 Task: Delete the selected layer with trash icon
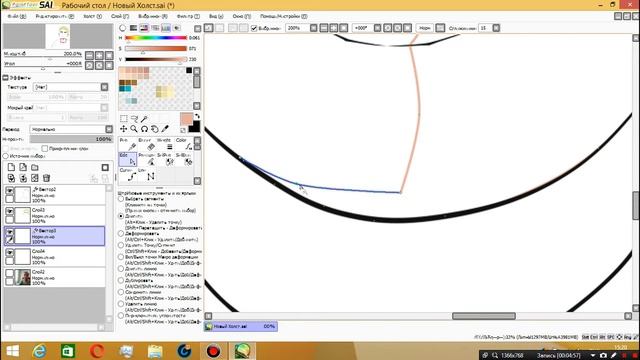click(46, 178)
